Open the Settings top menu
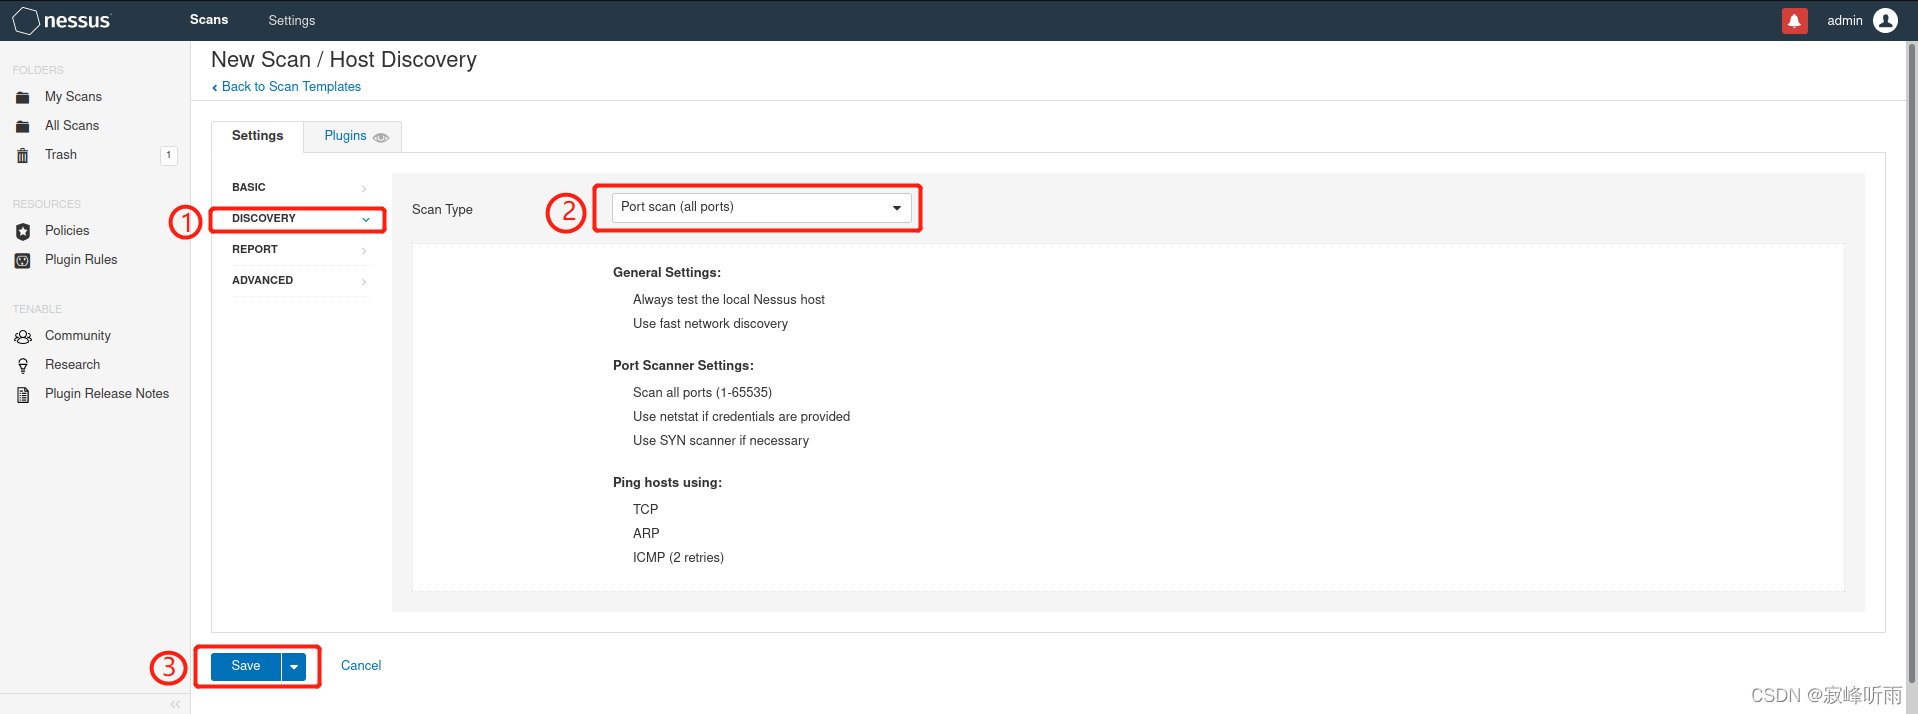Screen dimensions: 1918x714 [x=291, y=20]
